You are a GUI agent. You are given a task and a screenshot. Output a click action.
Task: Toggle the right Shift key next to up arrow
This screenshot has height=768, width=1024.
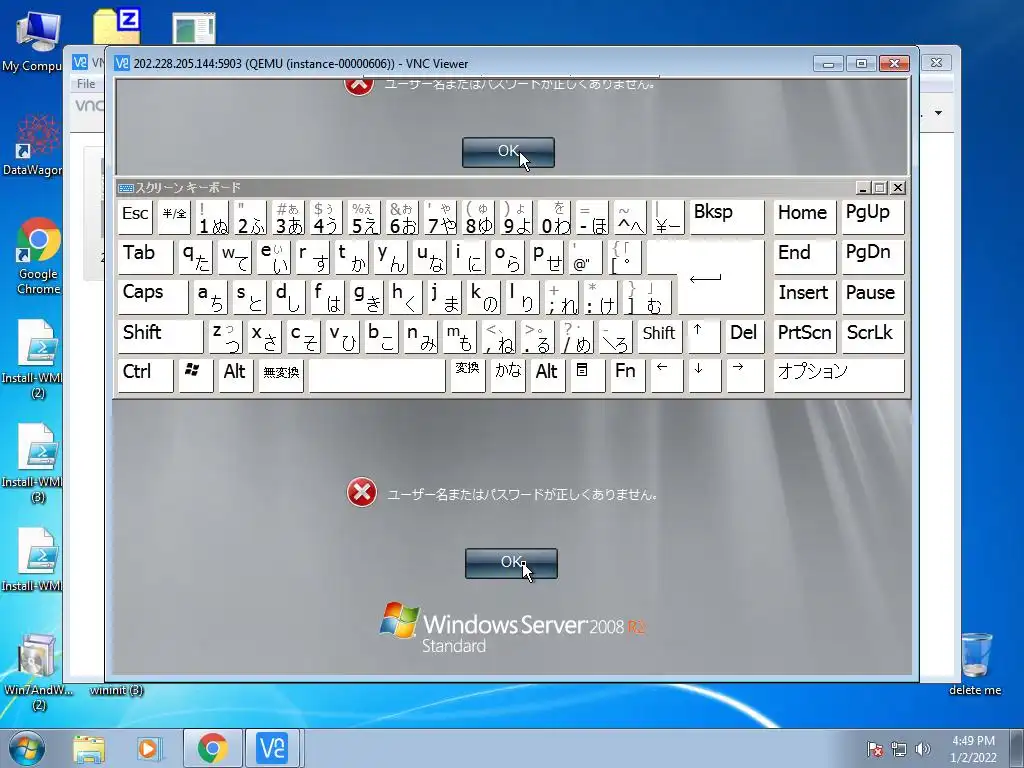(x=659, y=337)
